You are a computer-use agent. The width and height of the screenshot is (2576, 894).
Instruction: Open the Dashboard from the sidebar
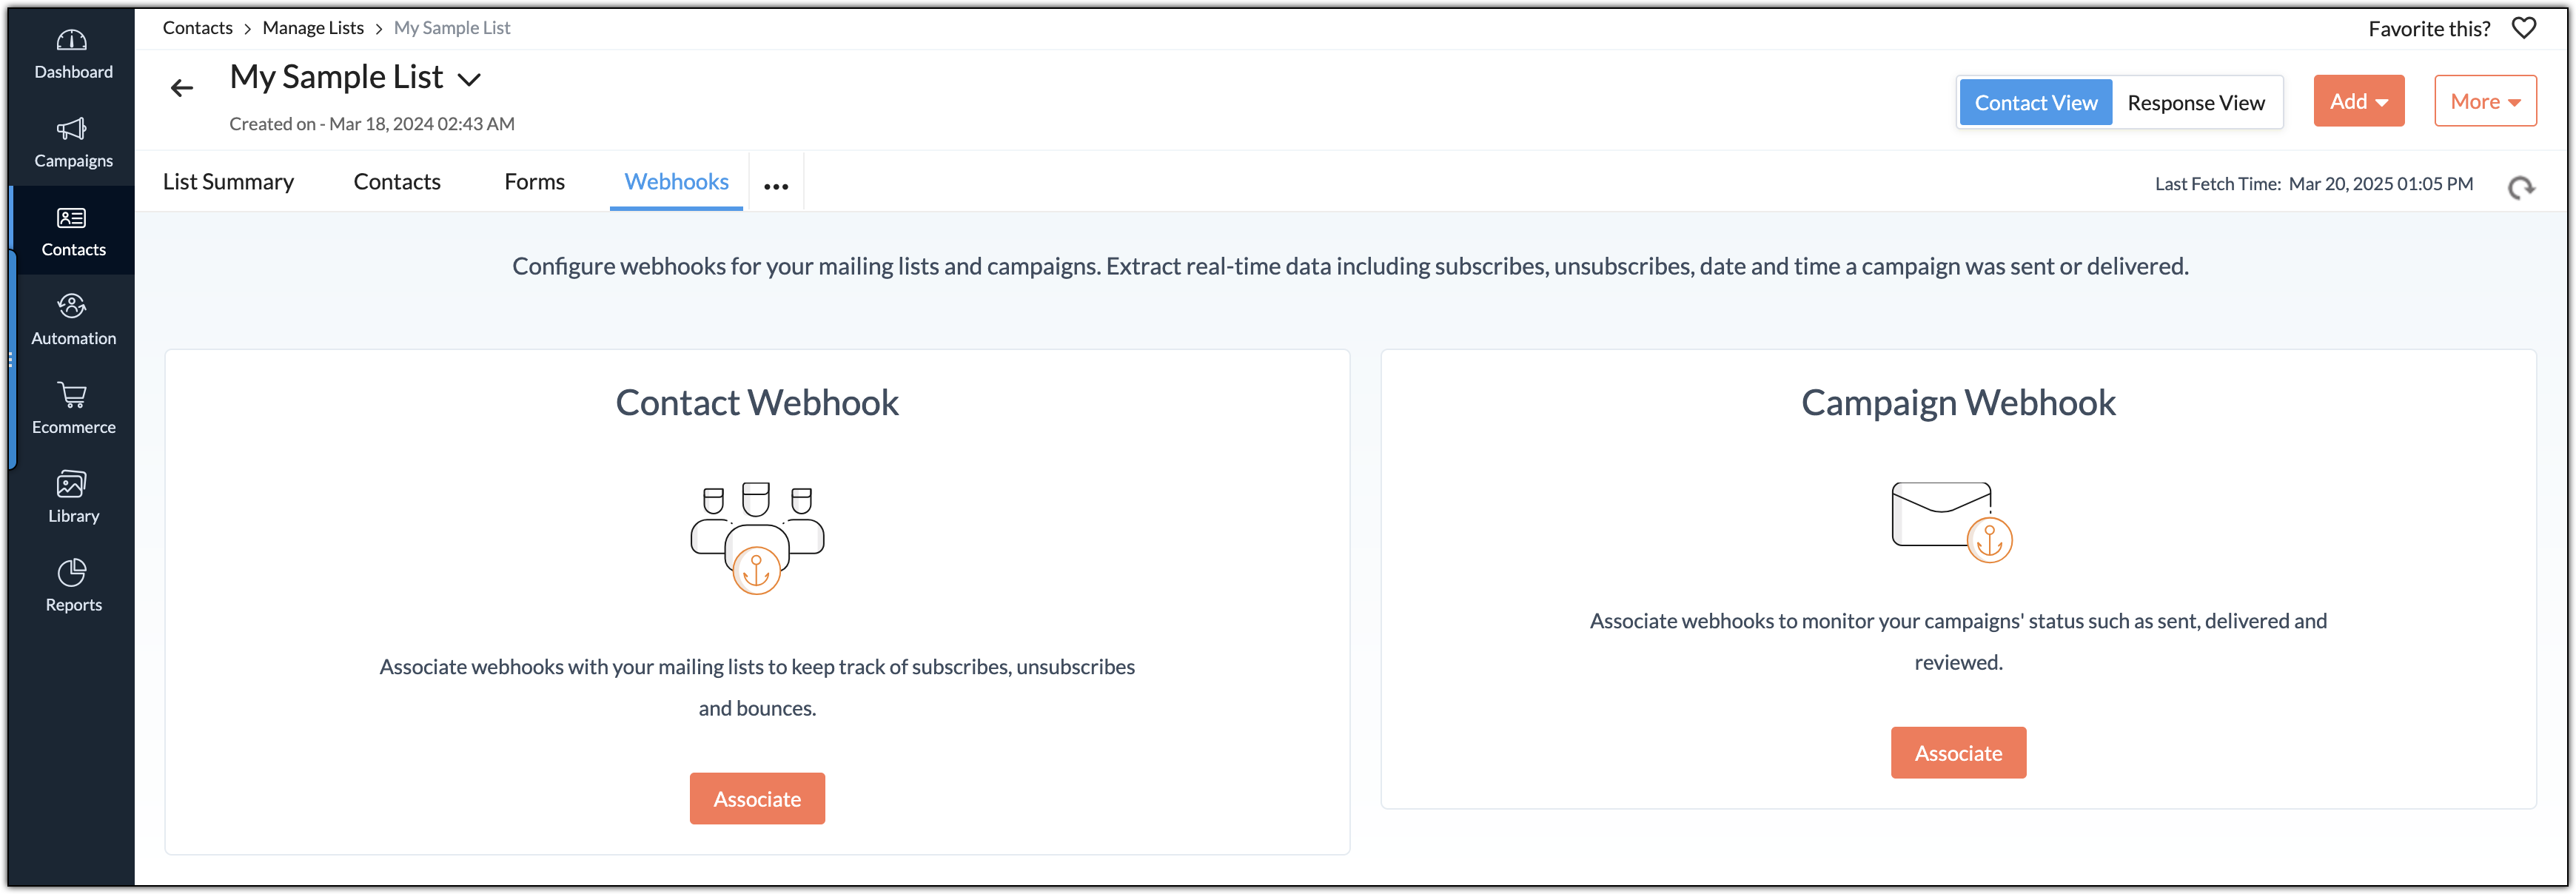[72, 52]
